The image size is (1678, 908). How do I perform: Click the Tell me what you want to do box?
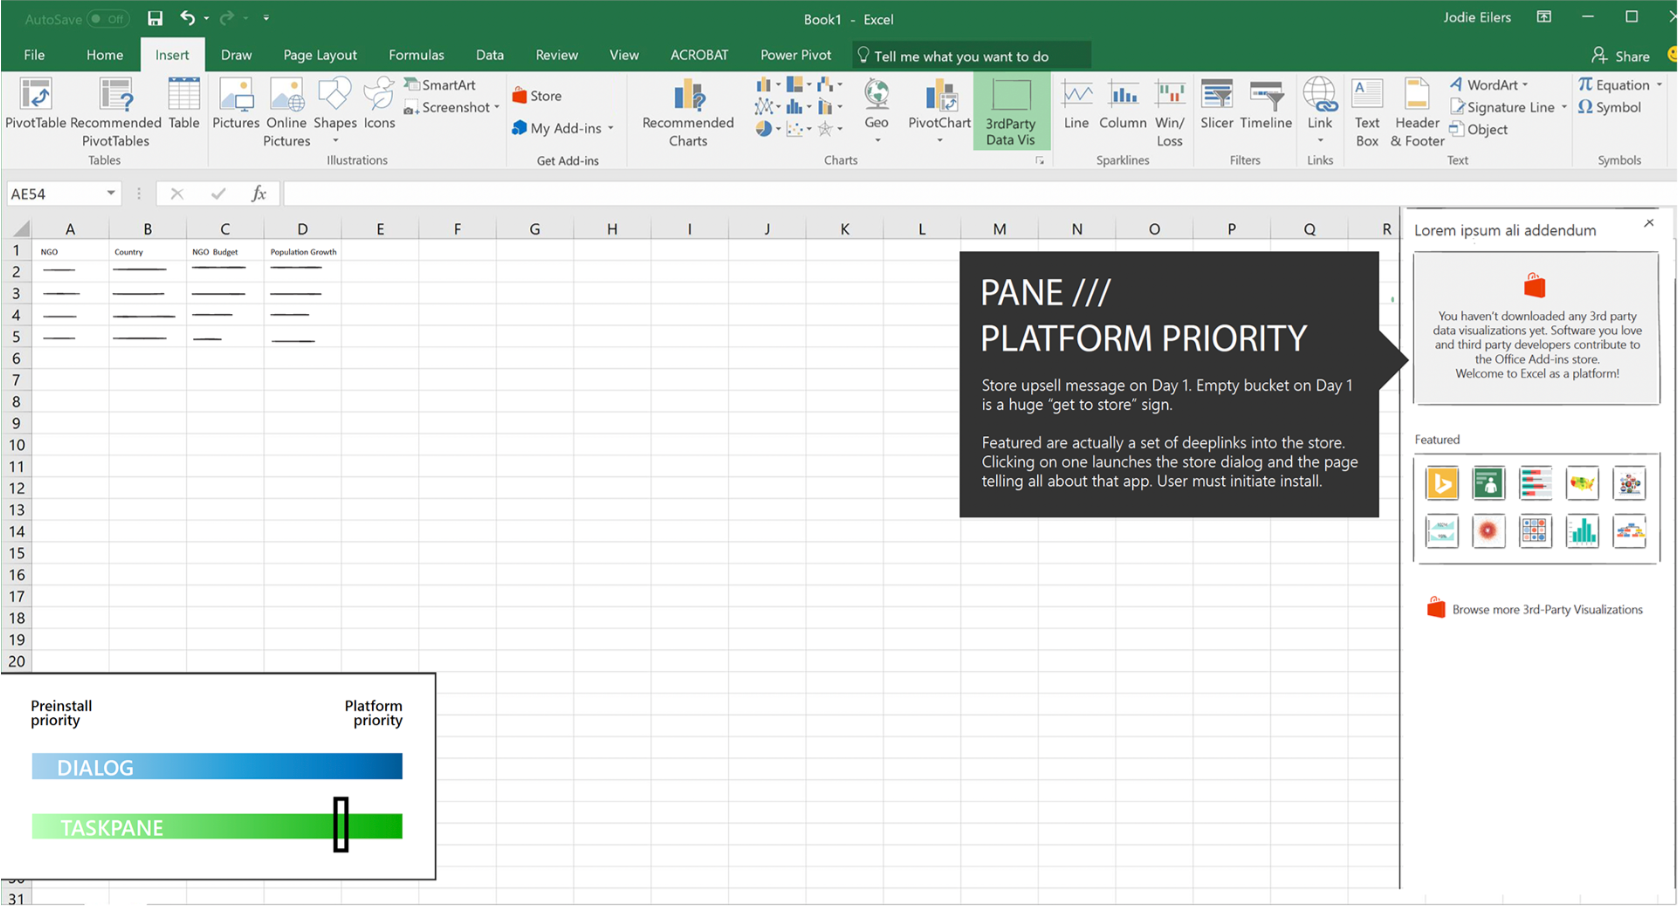(970, 56)
